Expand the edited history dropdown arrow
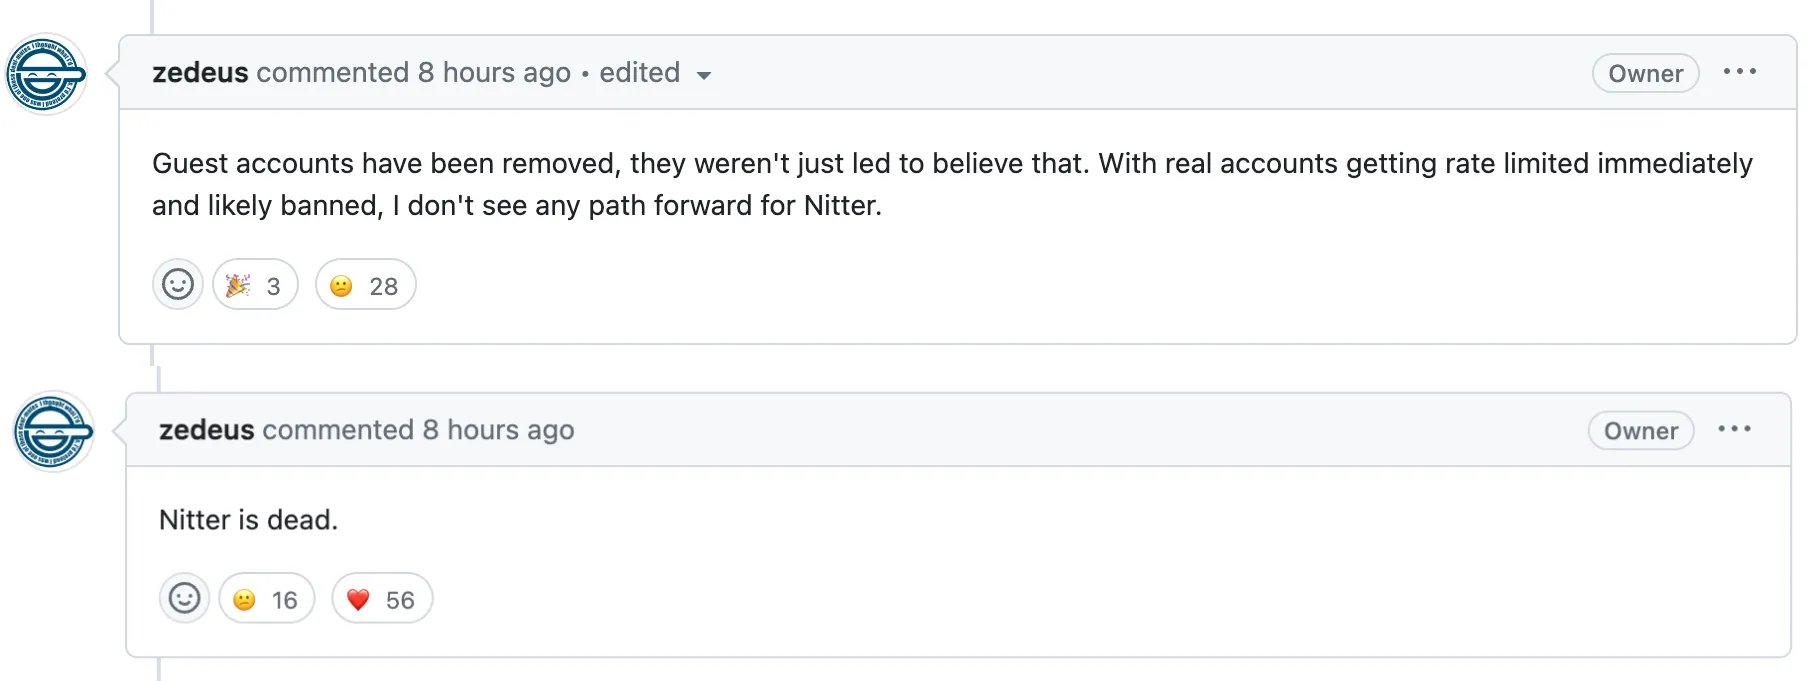The width and height of the screenshot is (1812, 681). (x=704, y=75)
